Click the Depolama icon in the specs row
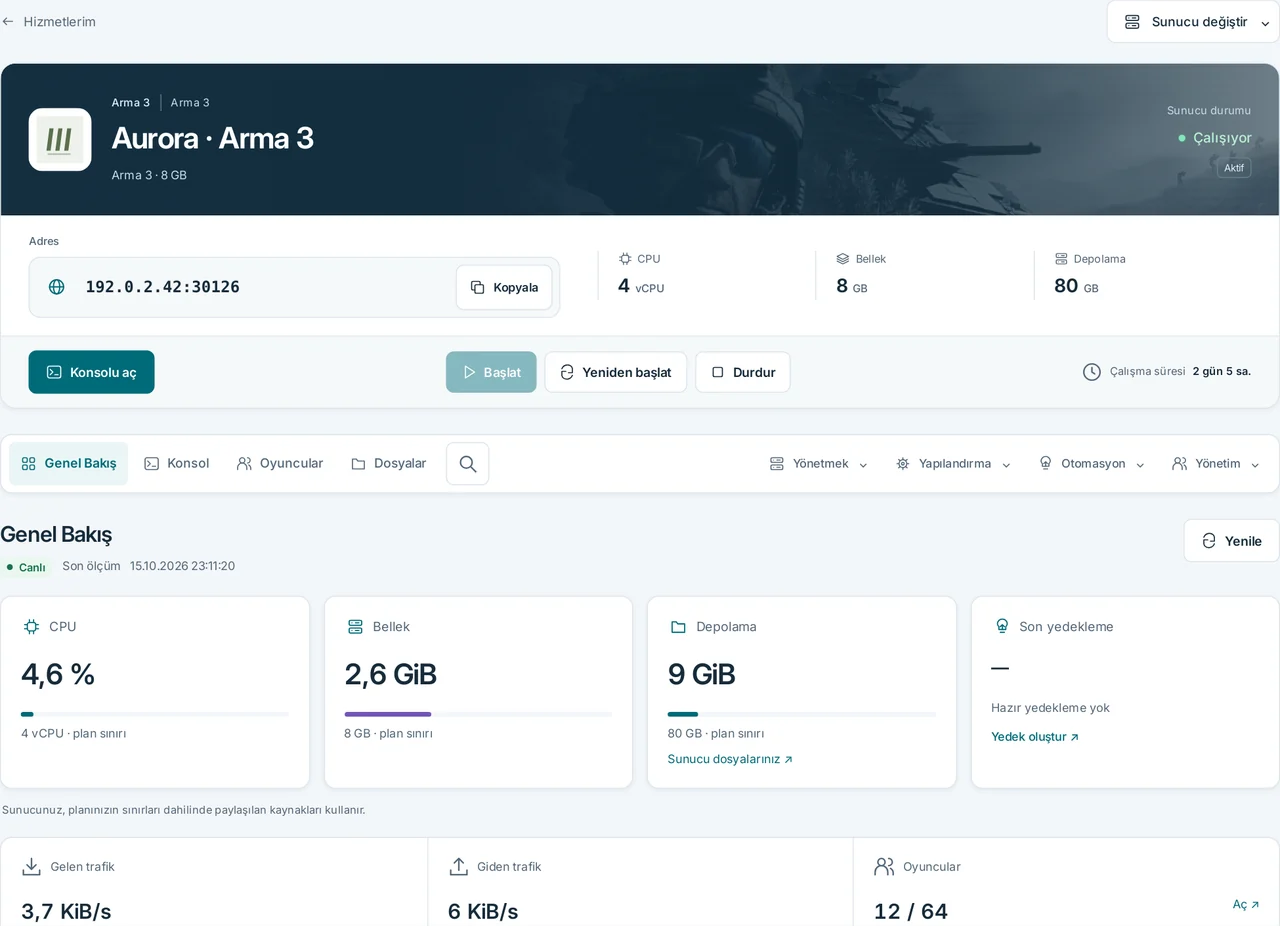The width and height of the screenshot is (1280, 926). click(1061, 258)
